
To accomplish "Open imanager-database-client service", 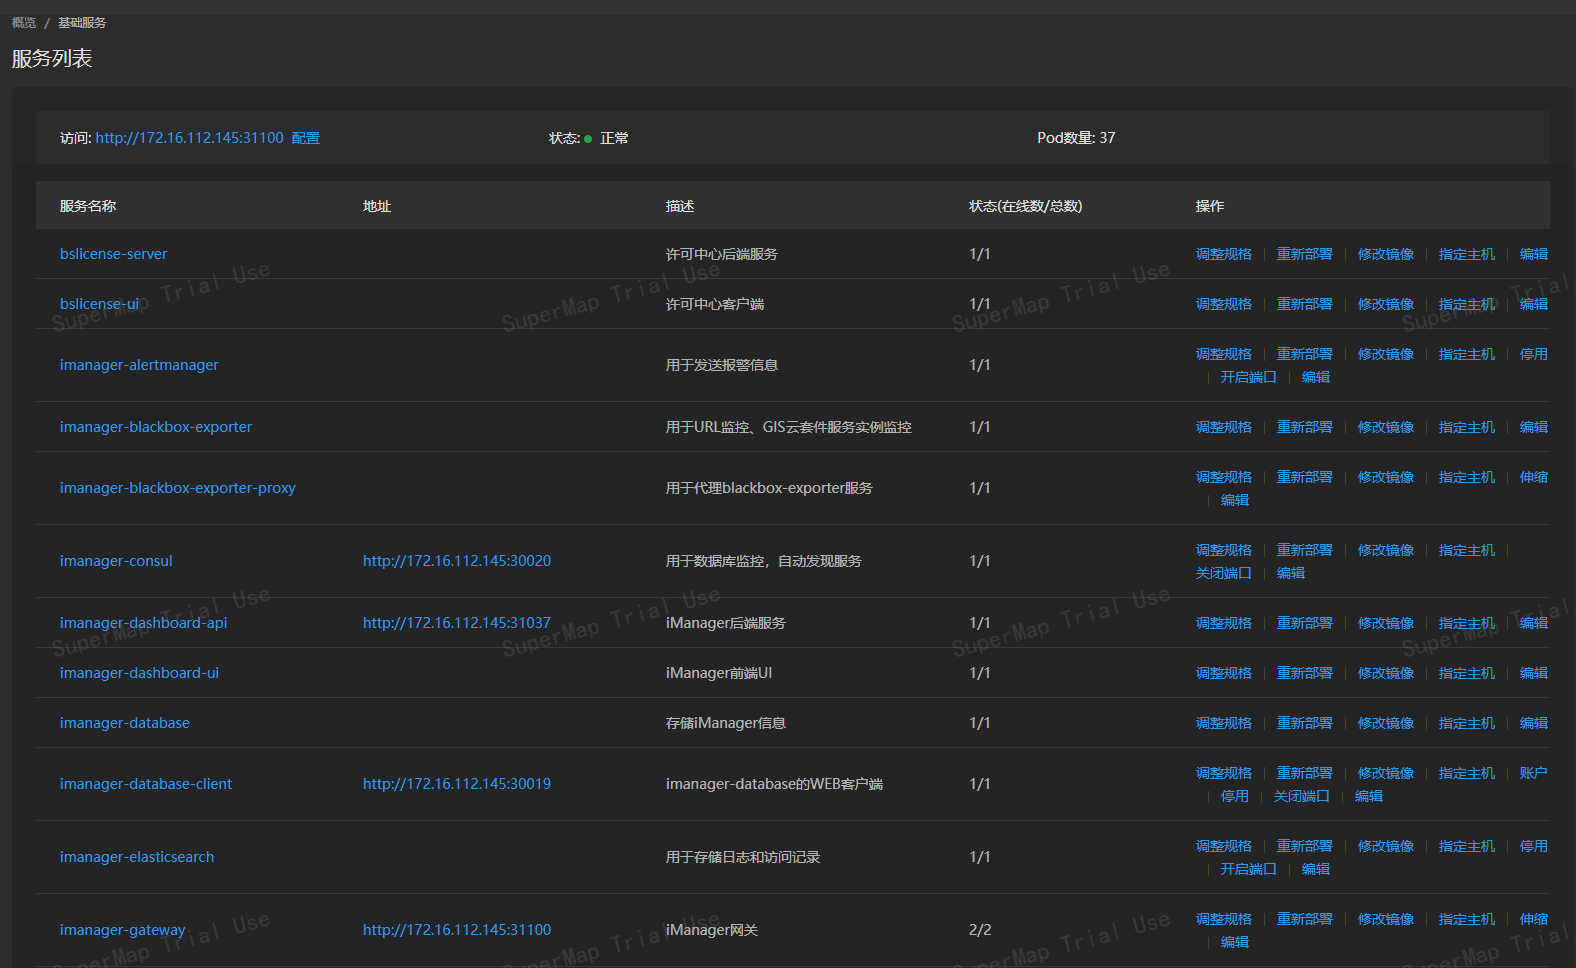I will click(146, 784).
